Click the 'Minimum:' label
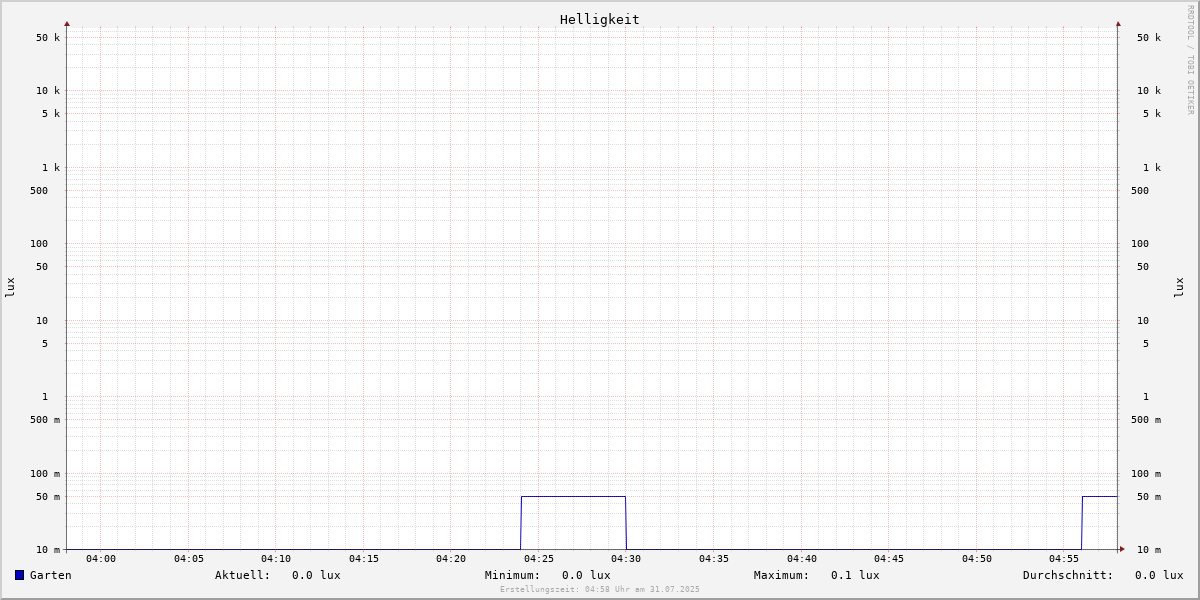 coord(513,575)
